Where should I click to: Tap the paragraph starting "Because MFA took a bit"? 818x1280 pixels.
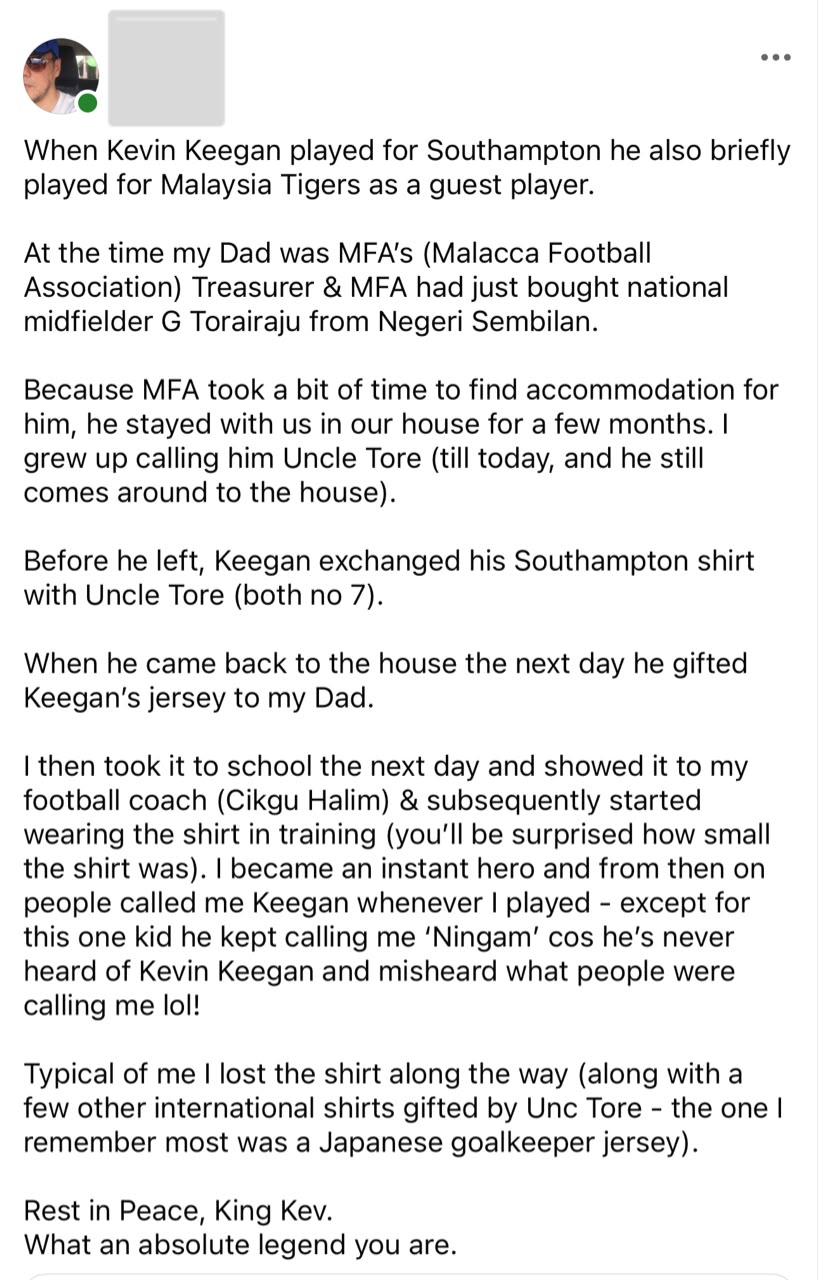point(401,442)
